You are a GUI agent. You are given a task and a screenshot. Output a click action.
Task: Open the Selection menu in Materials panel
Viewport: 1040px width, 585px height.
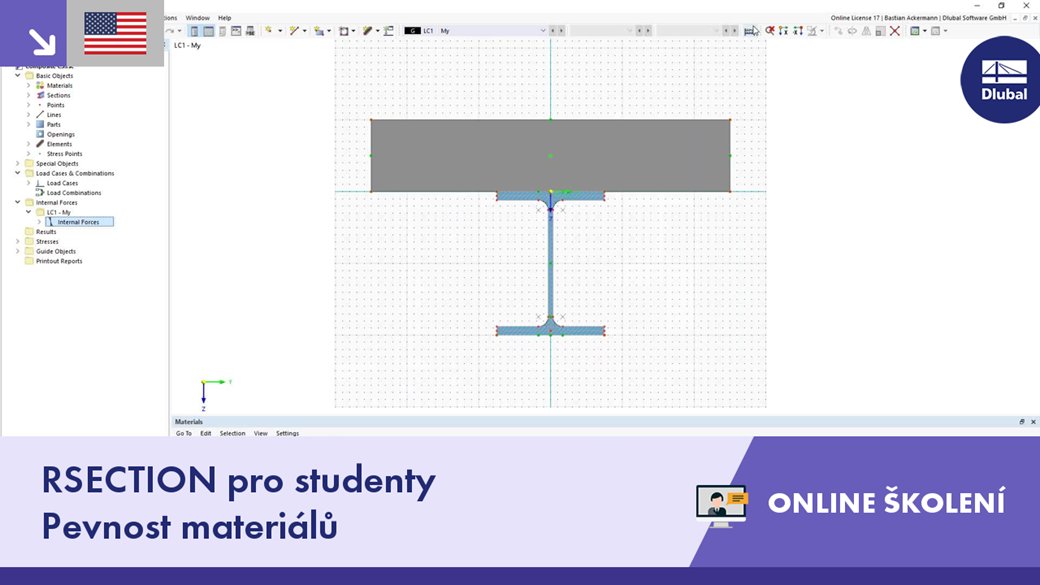232,433
